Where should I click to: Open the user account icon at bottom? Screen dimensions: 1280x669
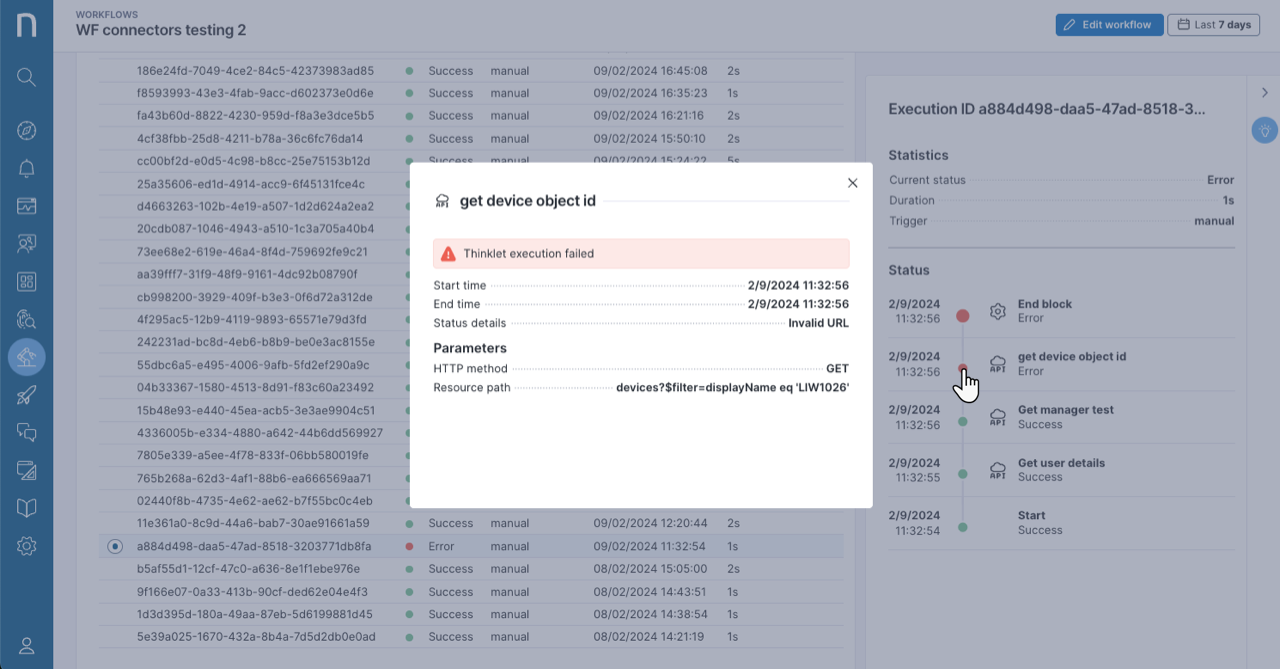[27, 646]
